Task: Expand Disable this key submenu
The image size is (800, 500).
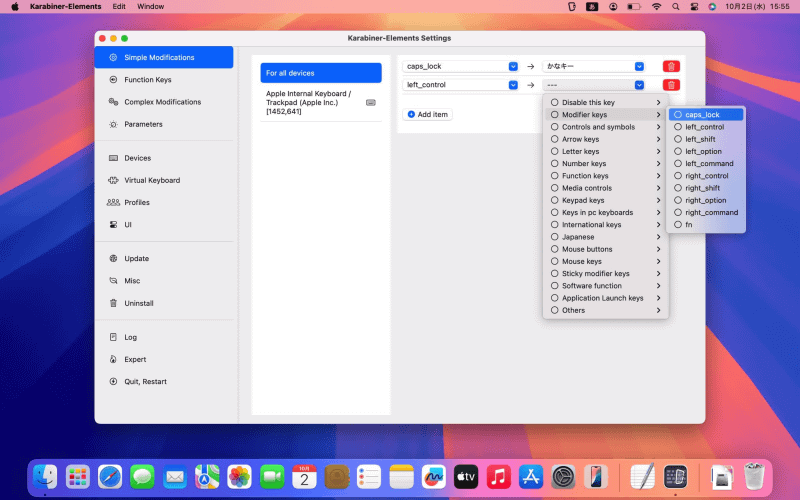Action: coord(606,103)
